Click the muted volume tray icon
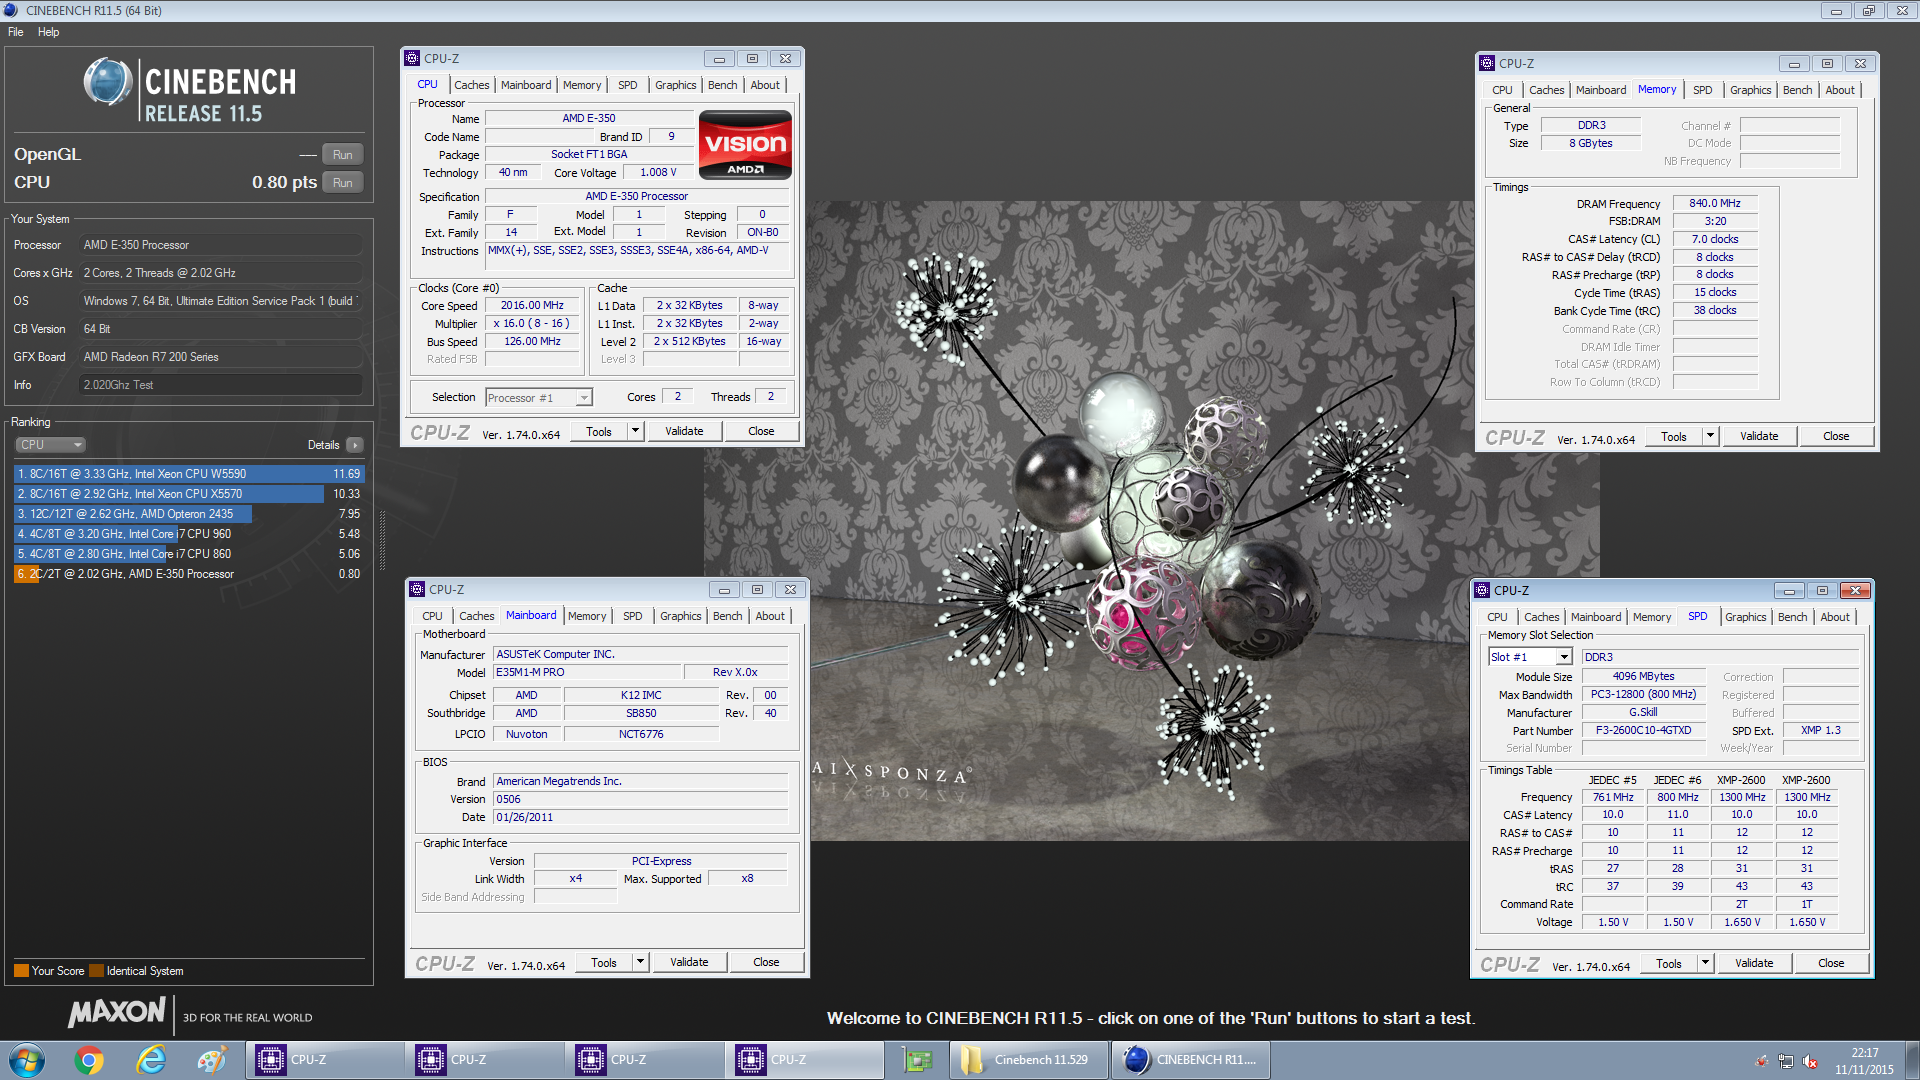This screenshot has width=1920, height=1080. (x=1810, y=1061)
